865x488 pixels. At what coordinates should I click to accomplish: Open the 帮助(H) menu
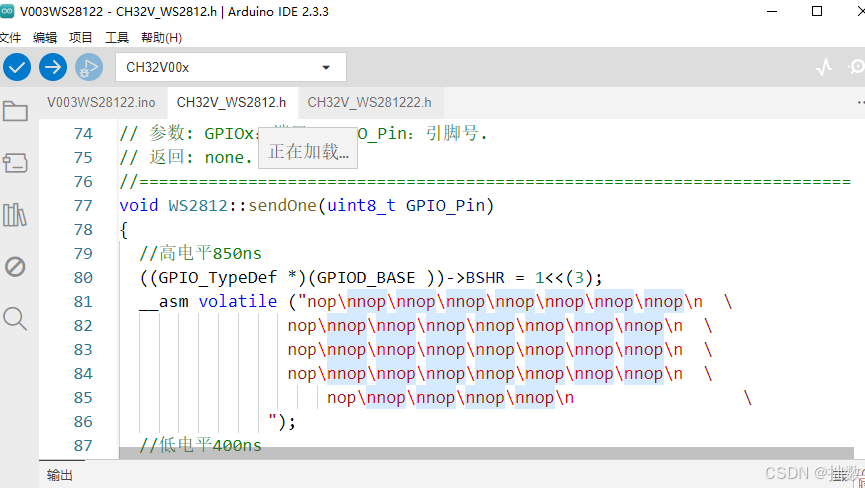coord(161,37)
